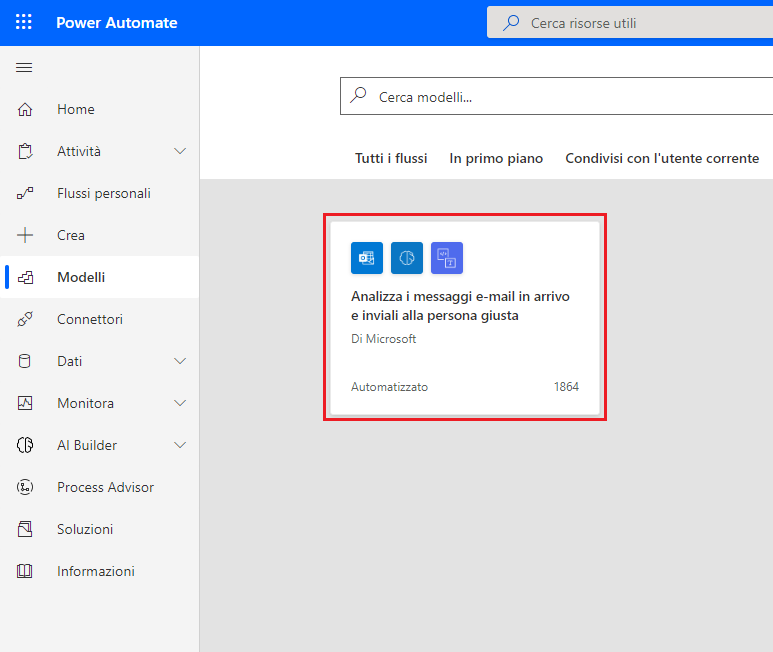Viewport: 773px width, 652px height.
Task: Click the AI Builder brain icon
Action: point(25,445)
